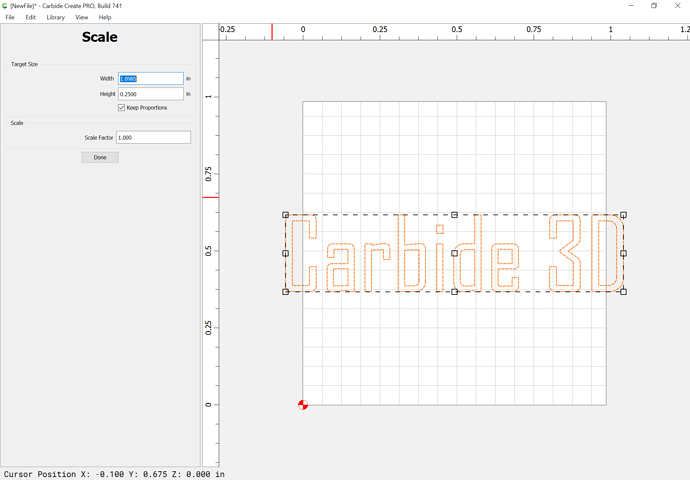Open the Library menu
690x480 pixels.
point(55,17)
